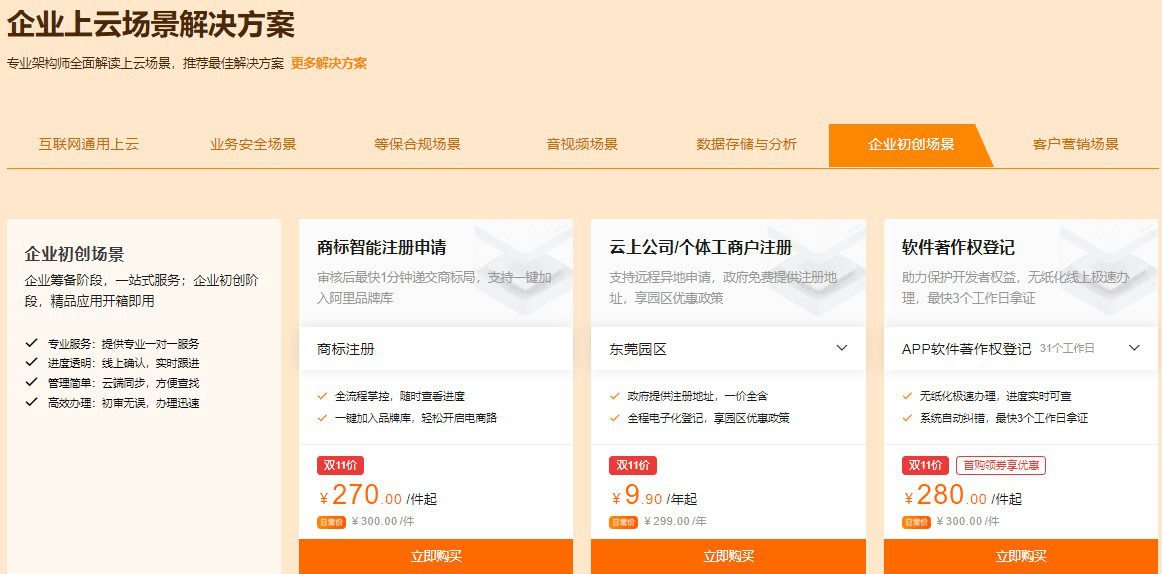
Task: Select the 等保合规场景 tab
Action: tap(417, 144)
